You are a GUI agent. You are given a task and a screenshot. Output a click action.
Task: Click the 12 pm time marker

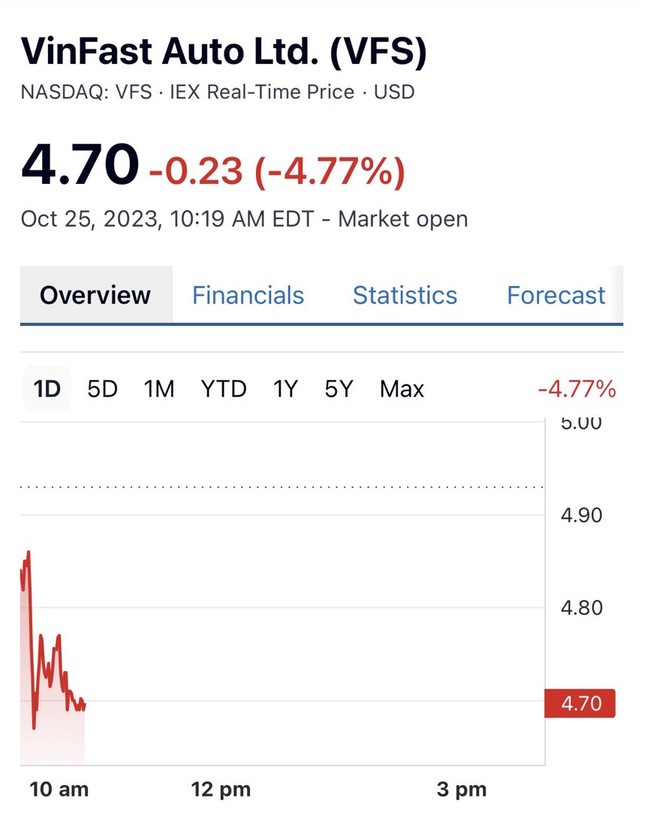220,789
